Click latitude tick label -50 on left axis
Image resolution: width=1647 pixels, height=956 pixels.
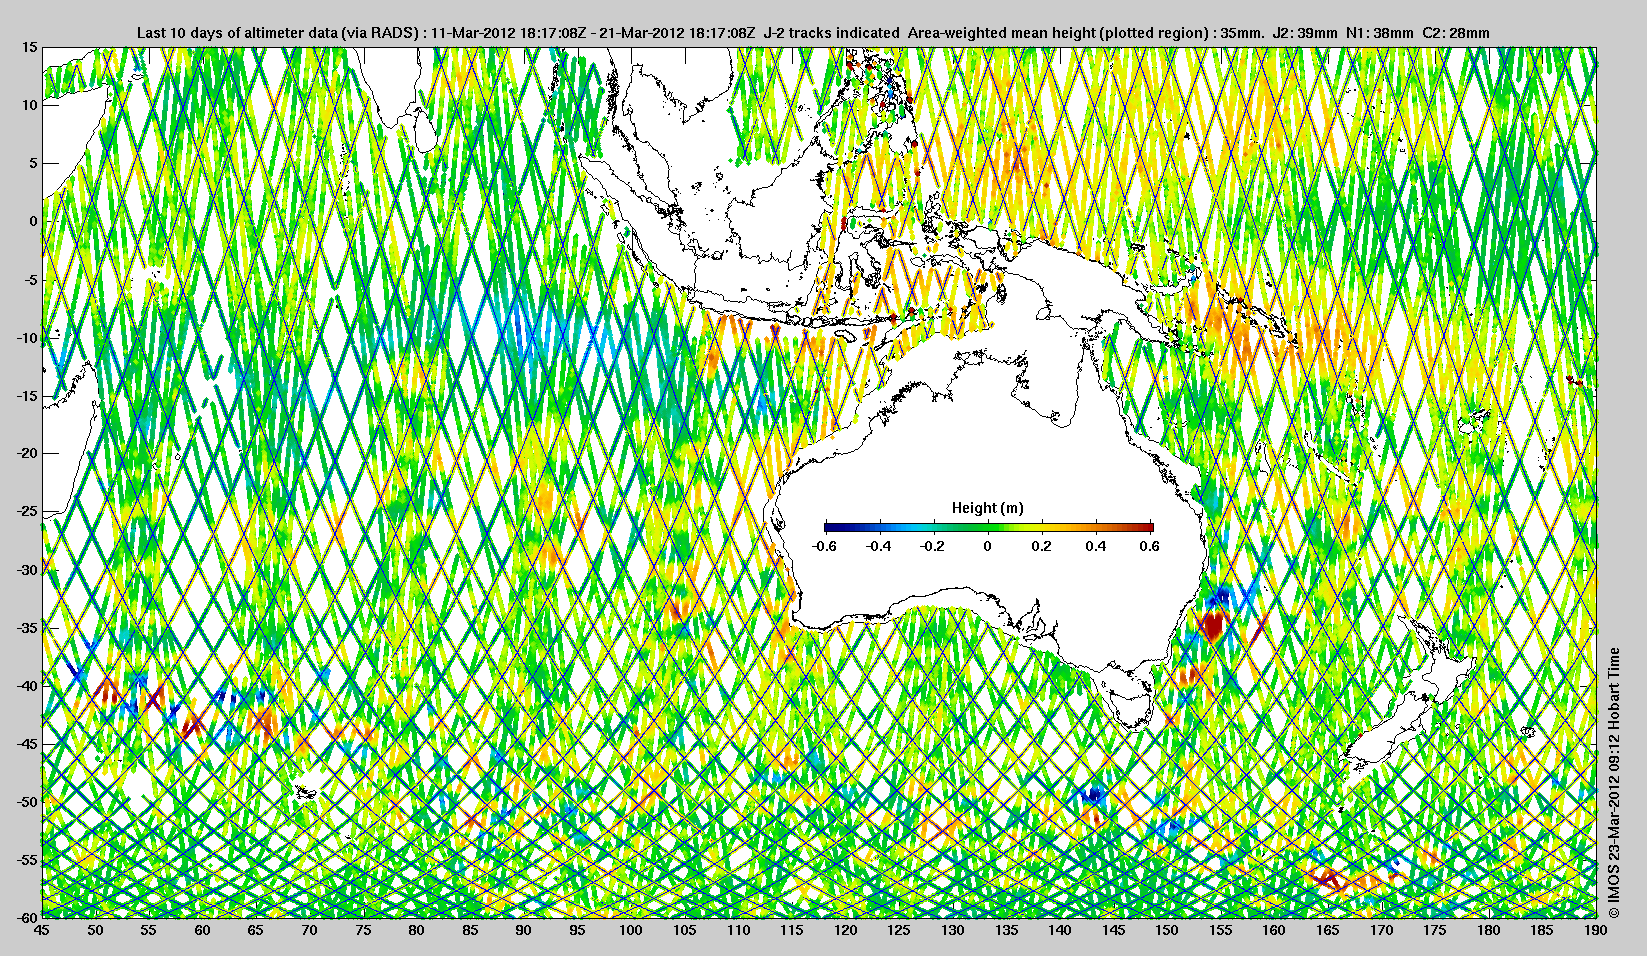(26, 801)
